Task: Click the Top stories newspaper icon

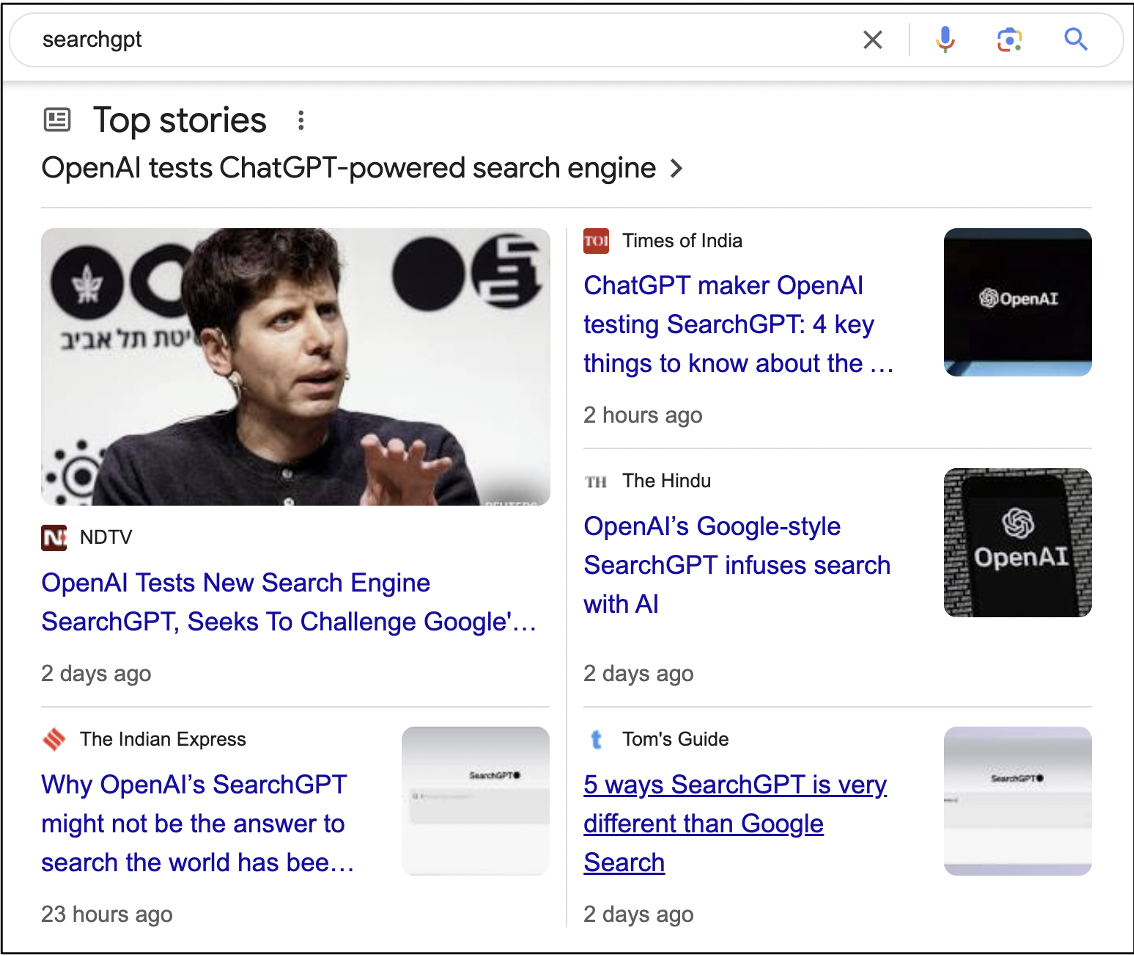Action: point(57,119)
